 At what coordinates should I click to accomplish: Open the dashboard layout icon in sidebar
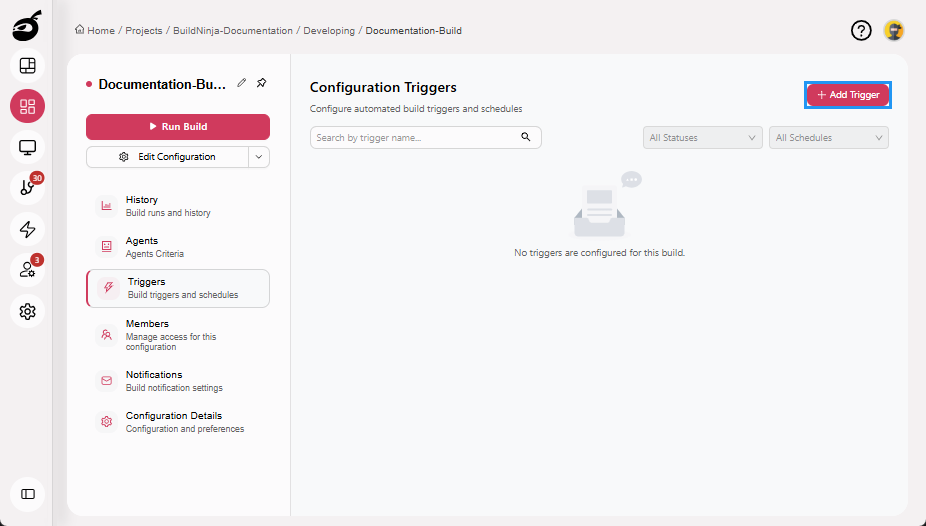click(27, 66)
